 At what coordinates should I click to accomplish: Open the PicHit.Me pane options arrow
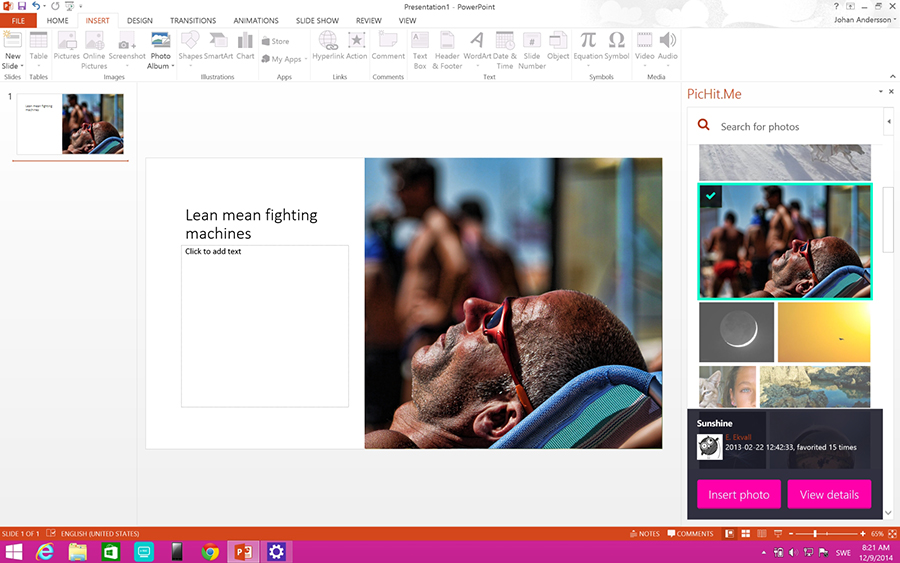coord(880,91)
